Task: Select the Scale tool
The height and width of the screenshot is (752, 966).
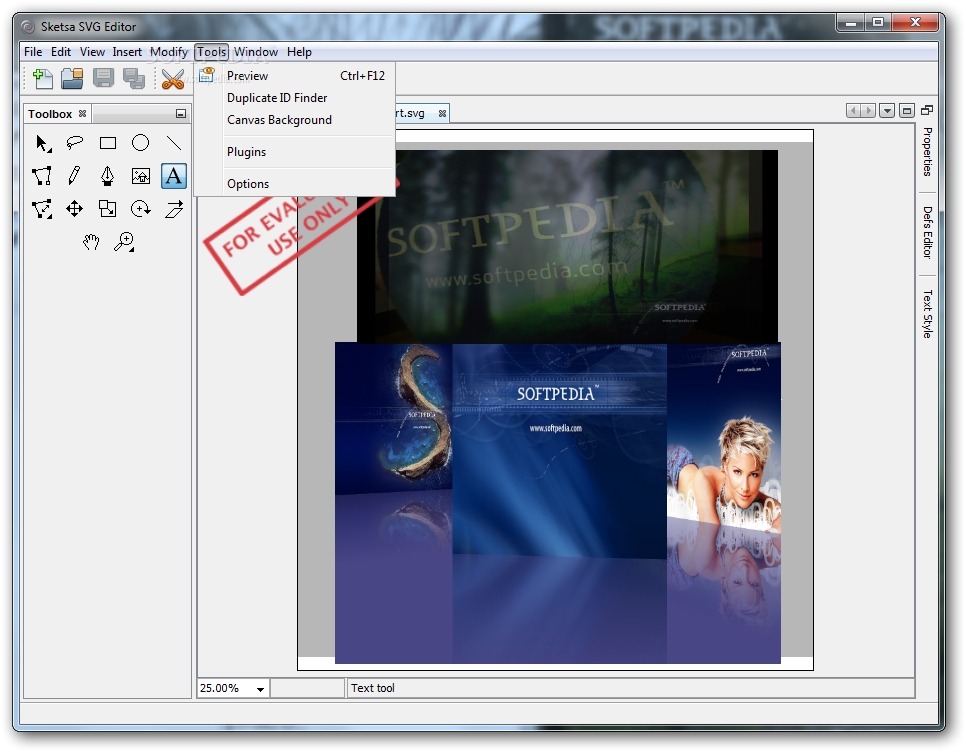Action: click(108, 209)
